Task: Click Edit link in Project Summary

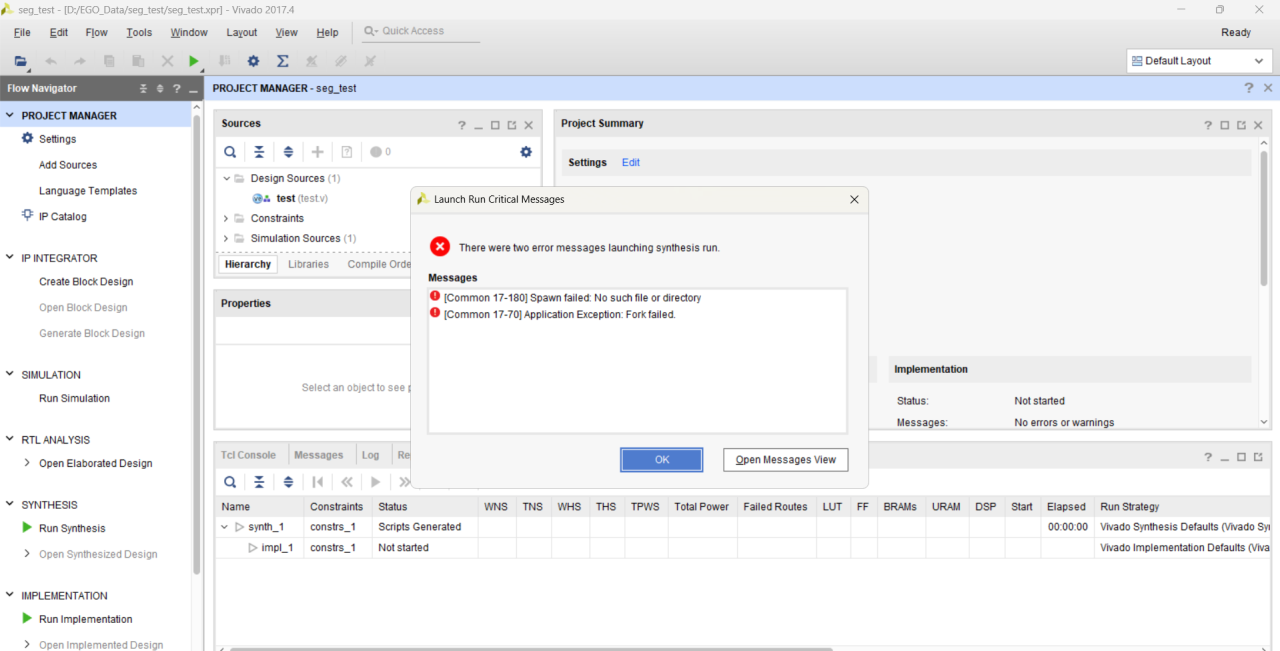Action: click(631, 162)
